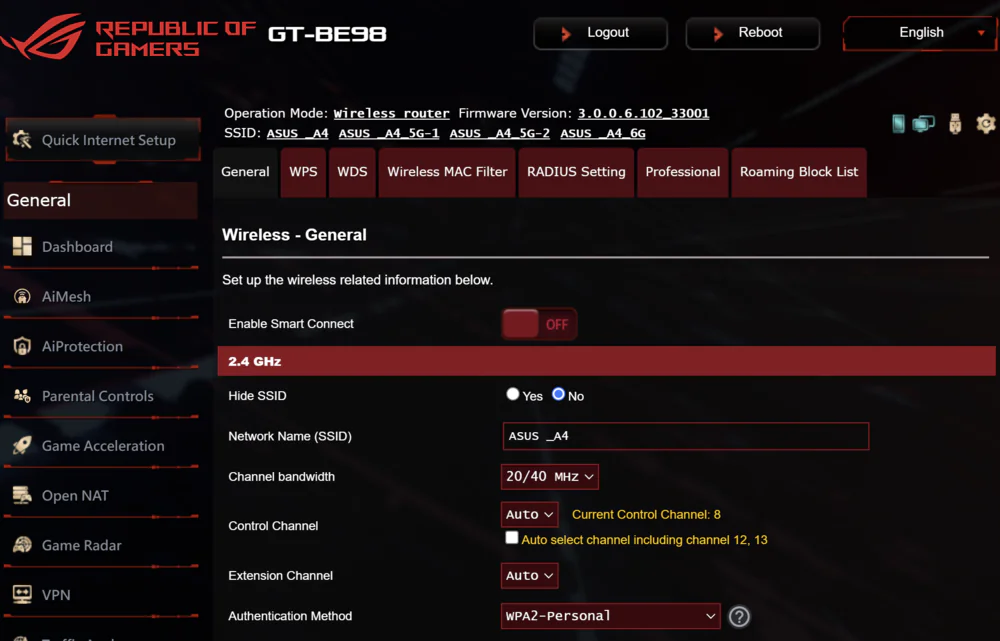The image size is (1000, 641).
Task: Switch to the General wireless tab
Action: click(x=246, y=172)
